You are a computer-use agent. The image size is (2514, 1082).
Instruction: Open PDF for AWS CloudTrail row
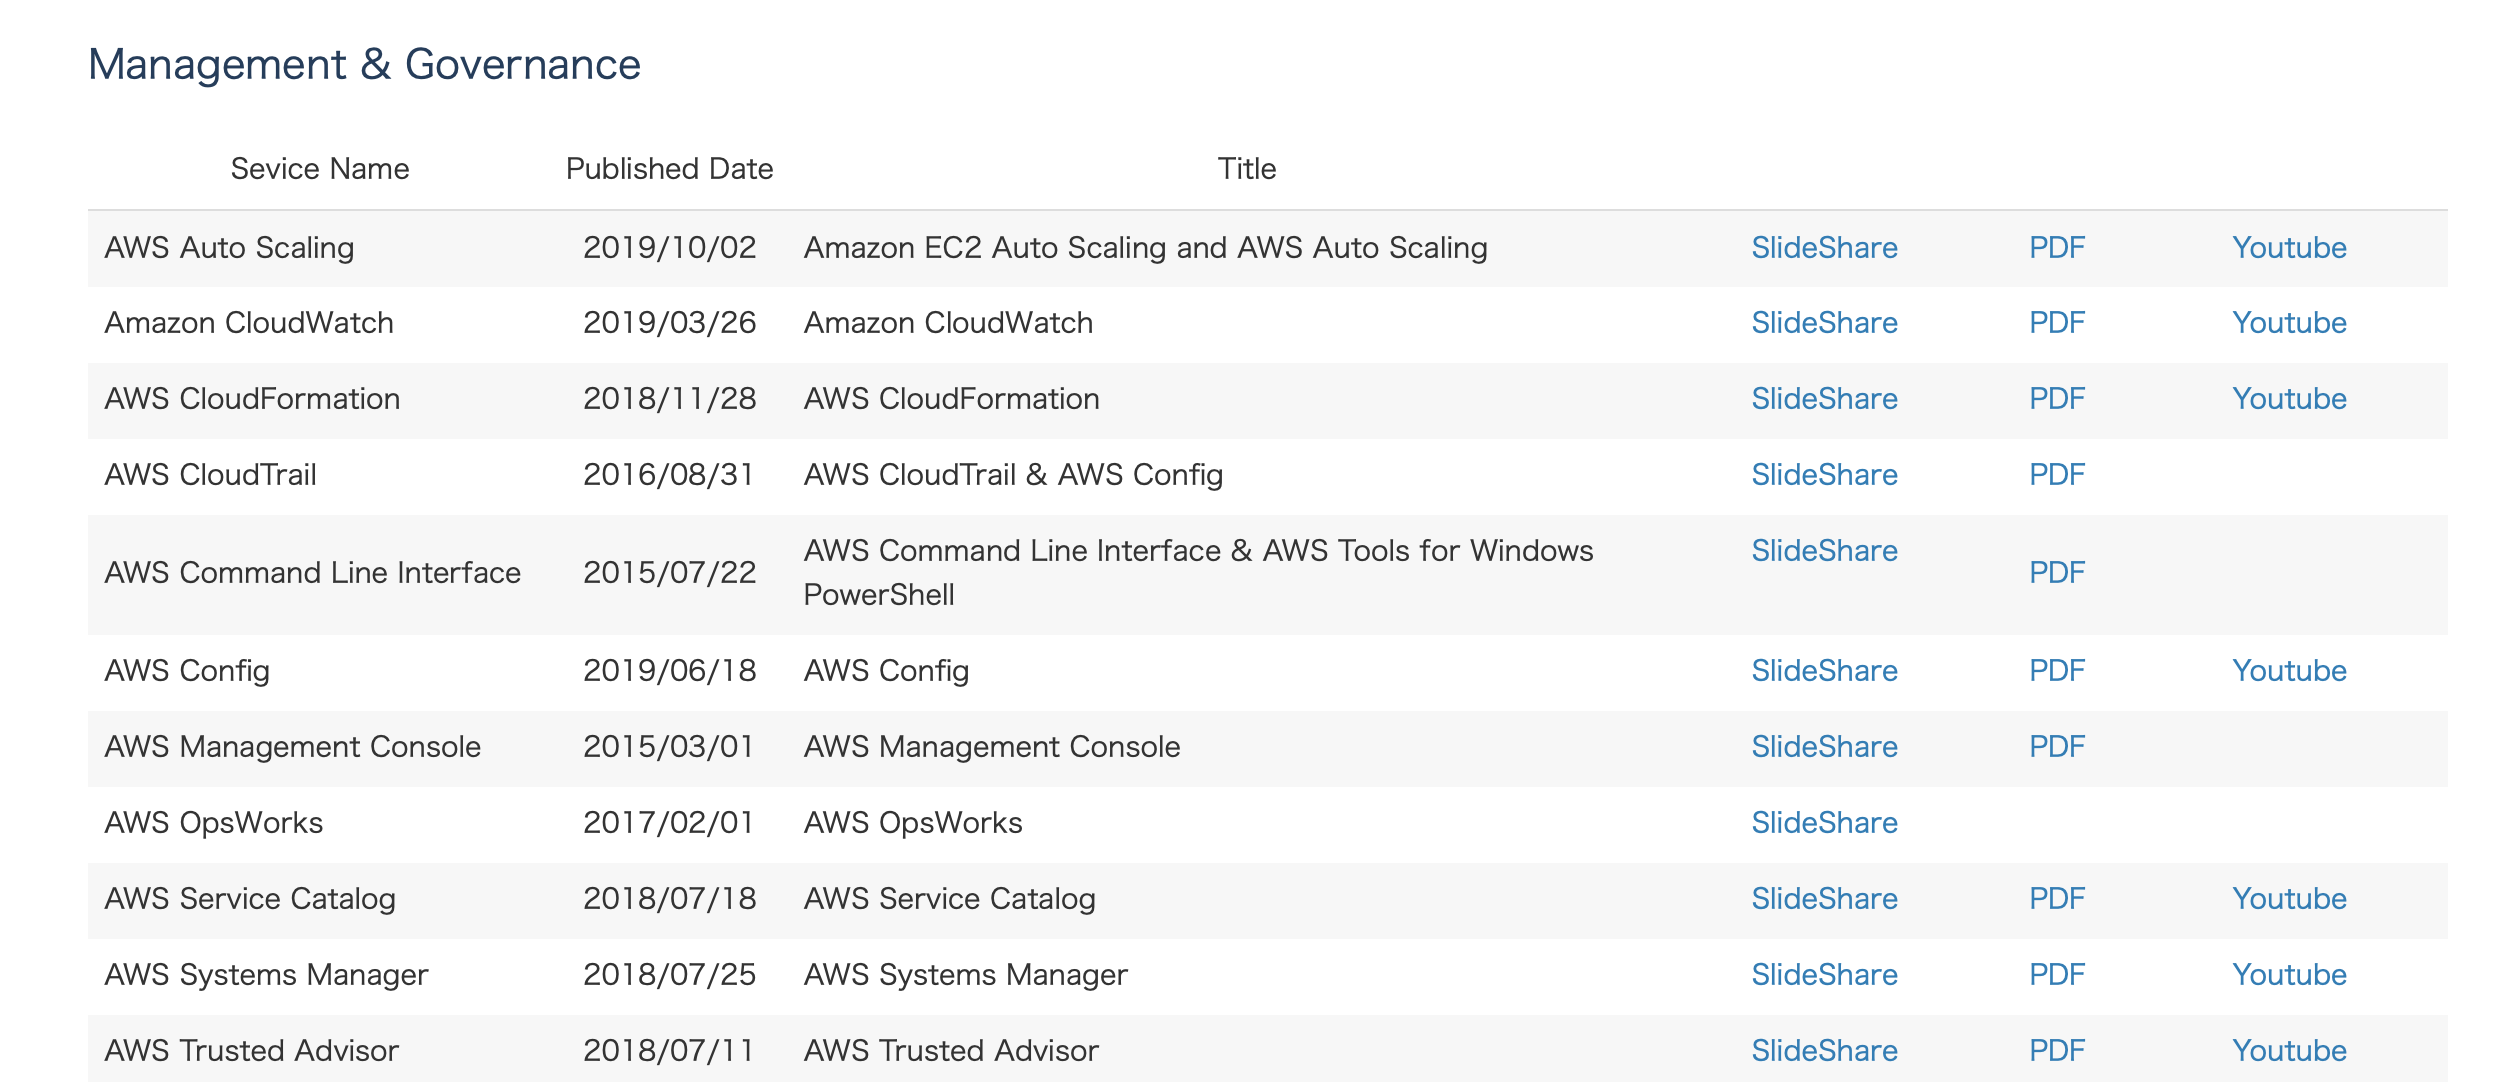[2056, 475]
